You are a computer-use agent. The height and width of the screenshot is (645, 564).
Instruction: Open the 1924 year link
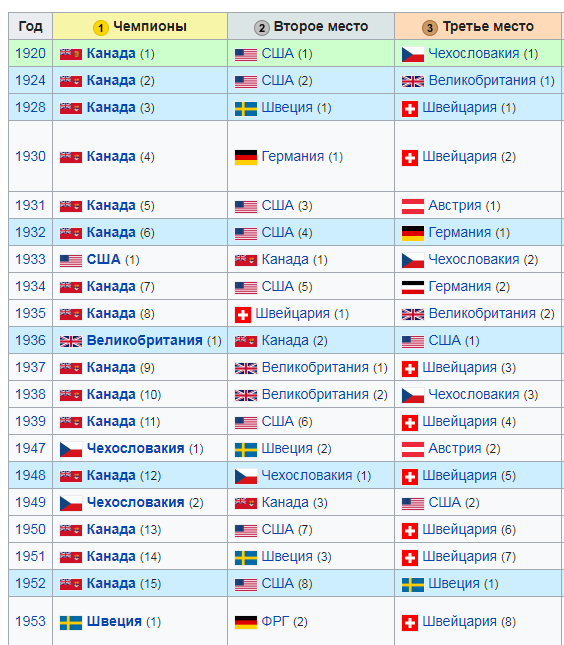(30, 81)
